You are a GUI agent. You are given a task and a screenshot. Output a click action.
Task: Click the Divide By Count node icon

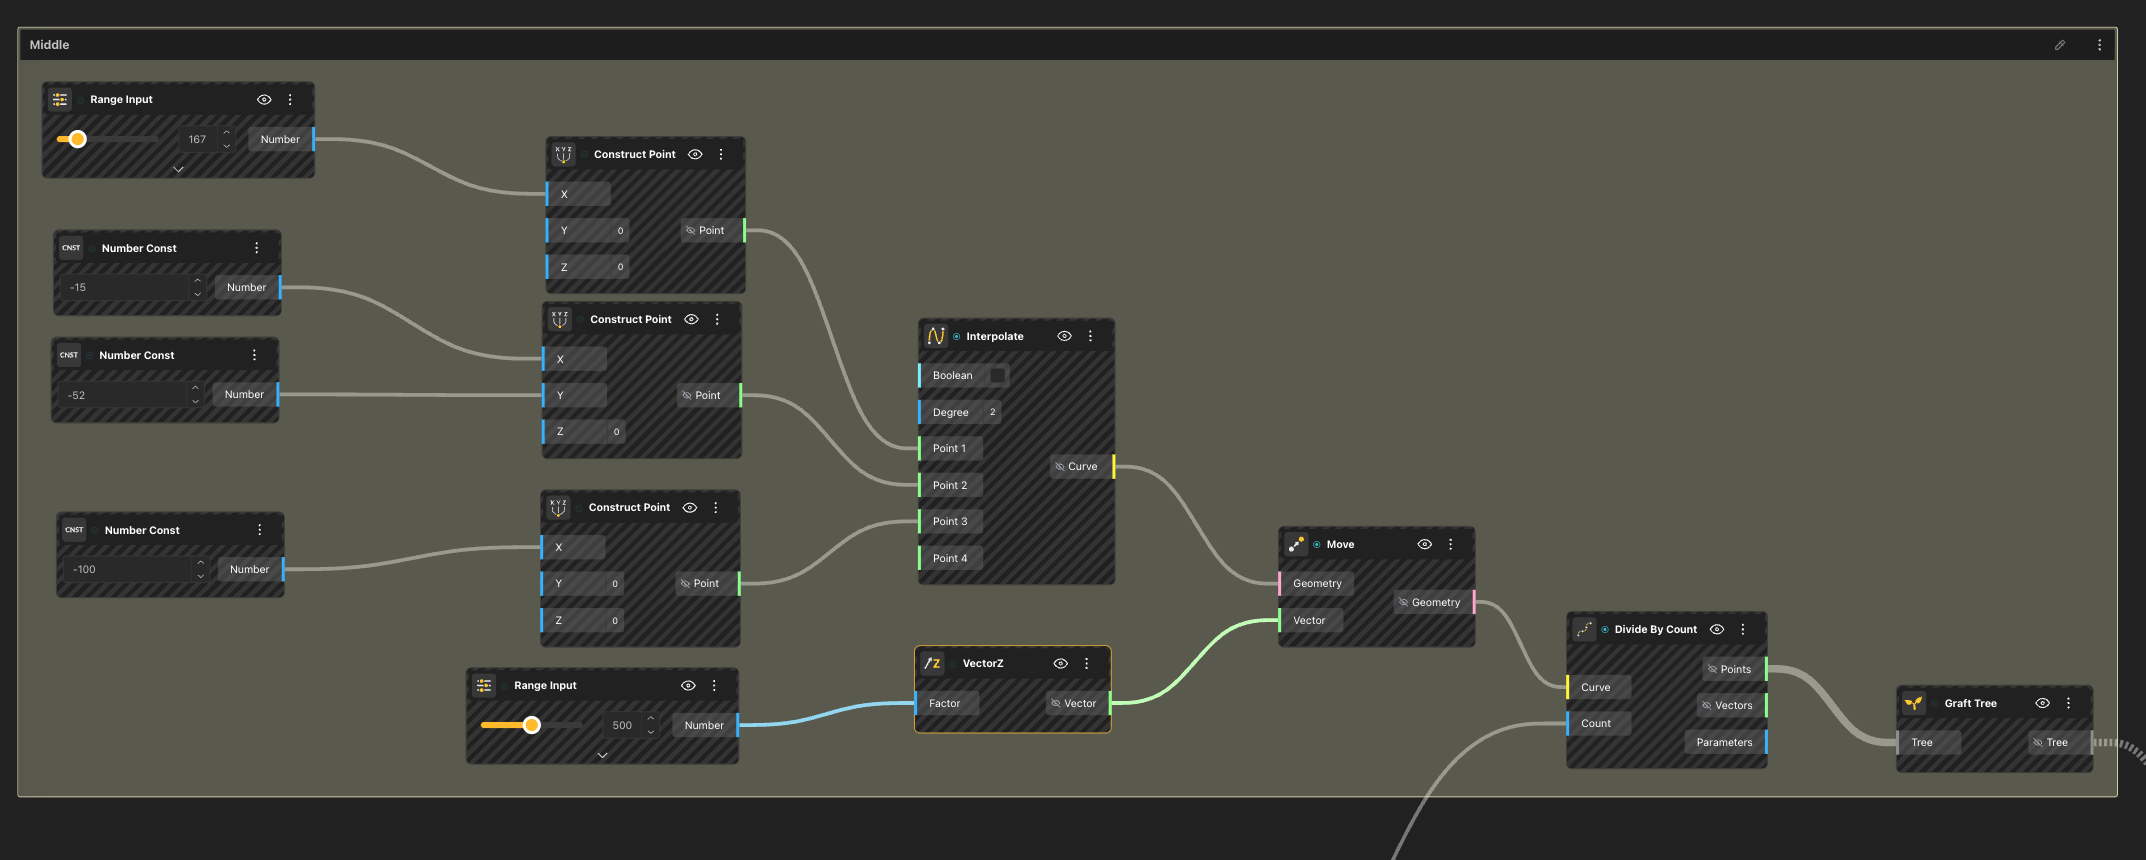pyautogui.click(x=1584, y=629)
